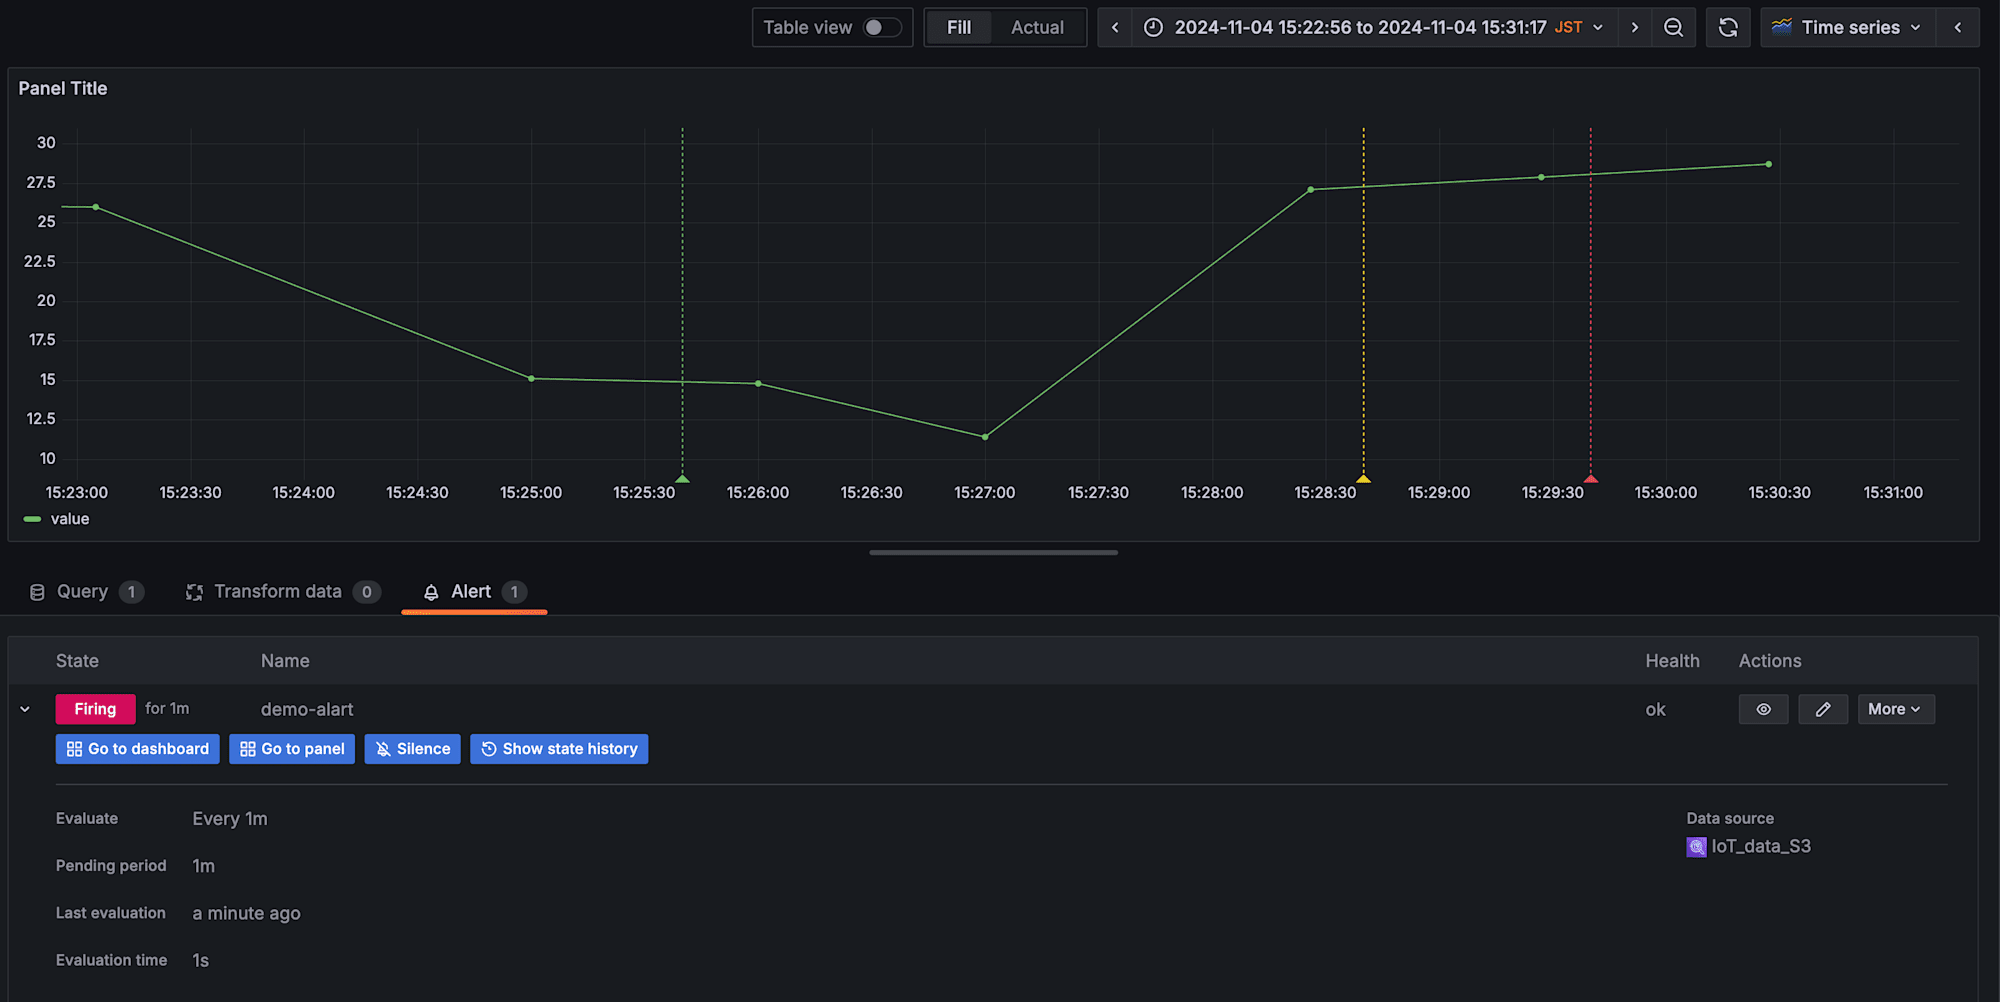Click the Name column header
Screen dimensions: 2000x1002
[285, 661]
